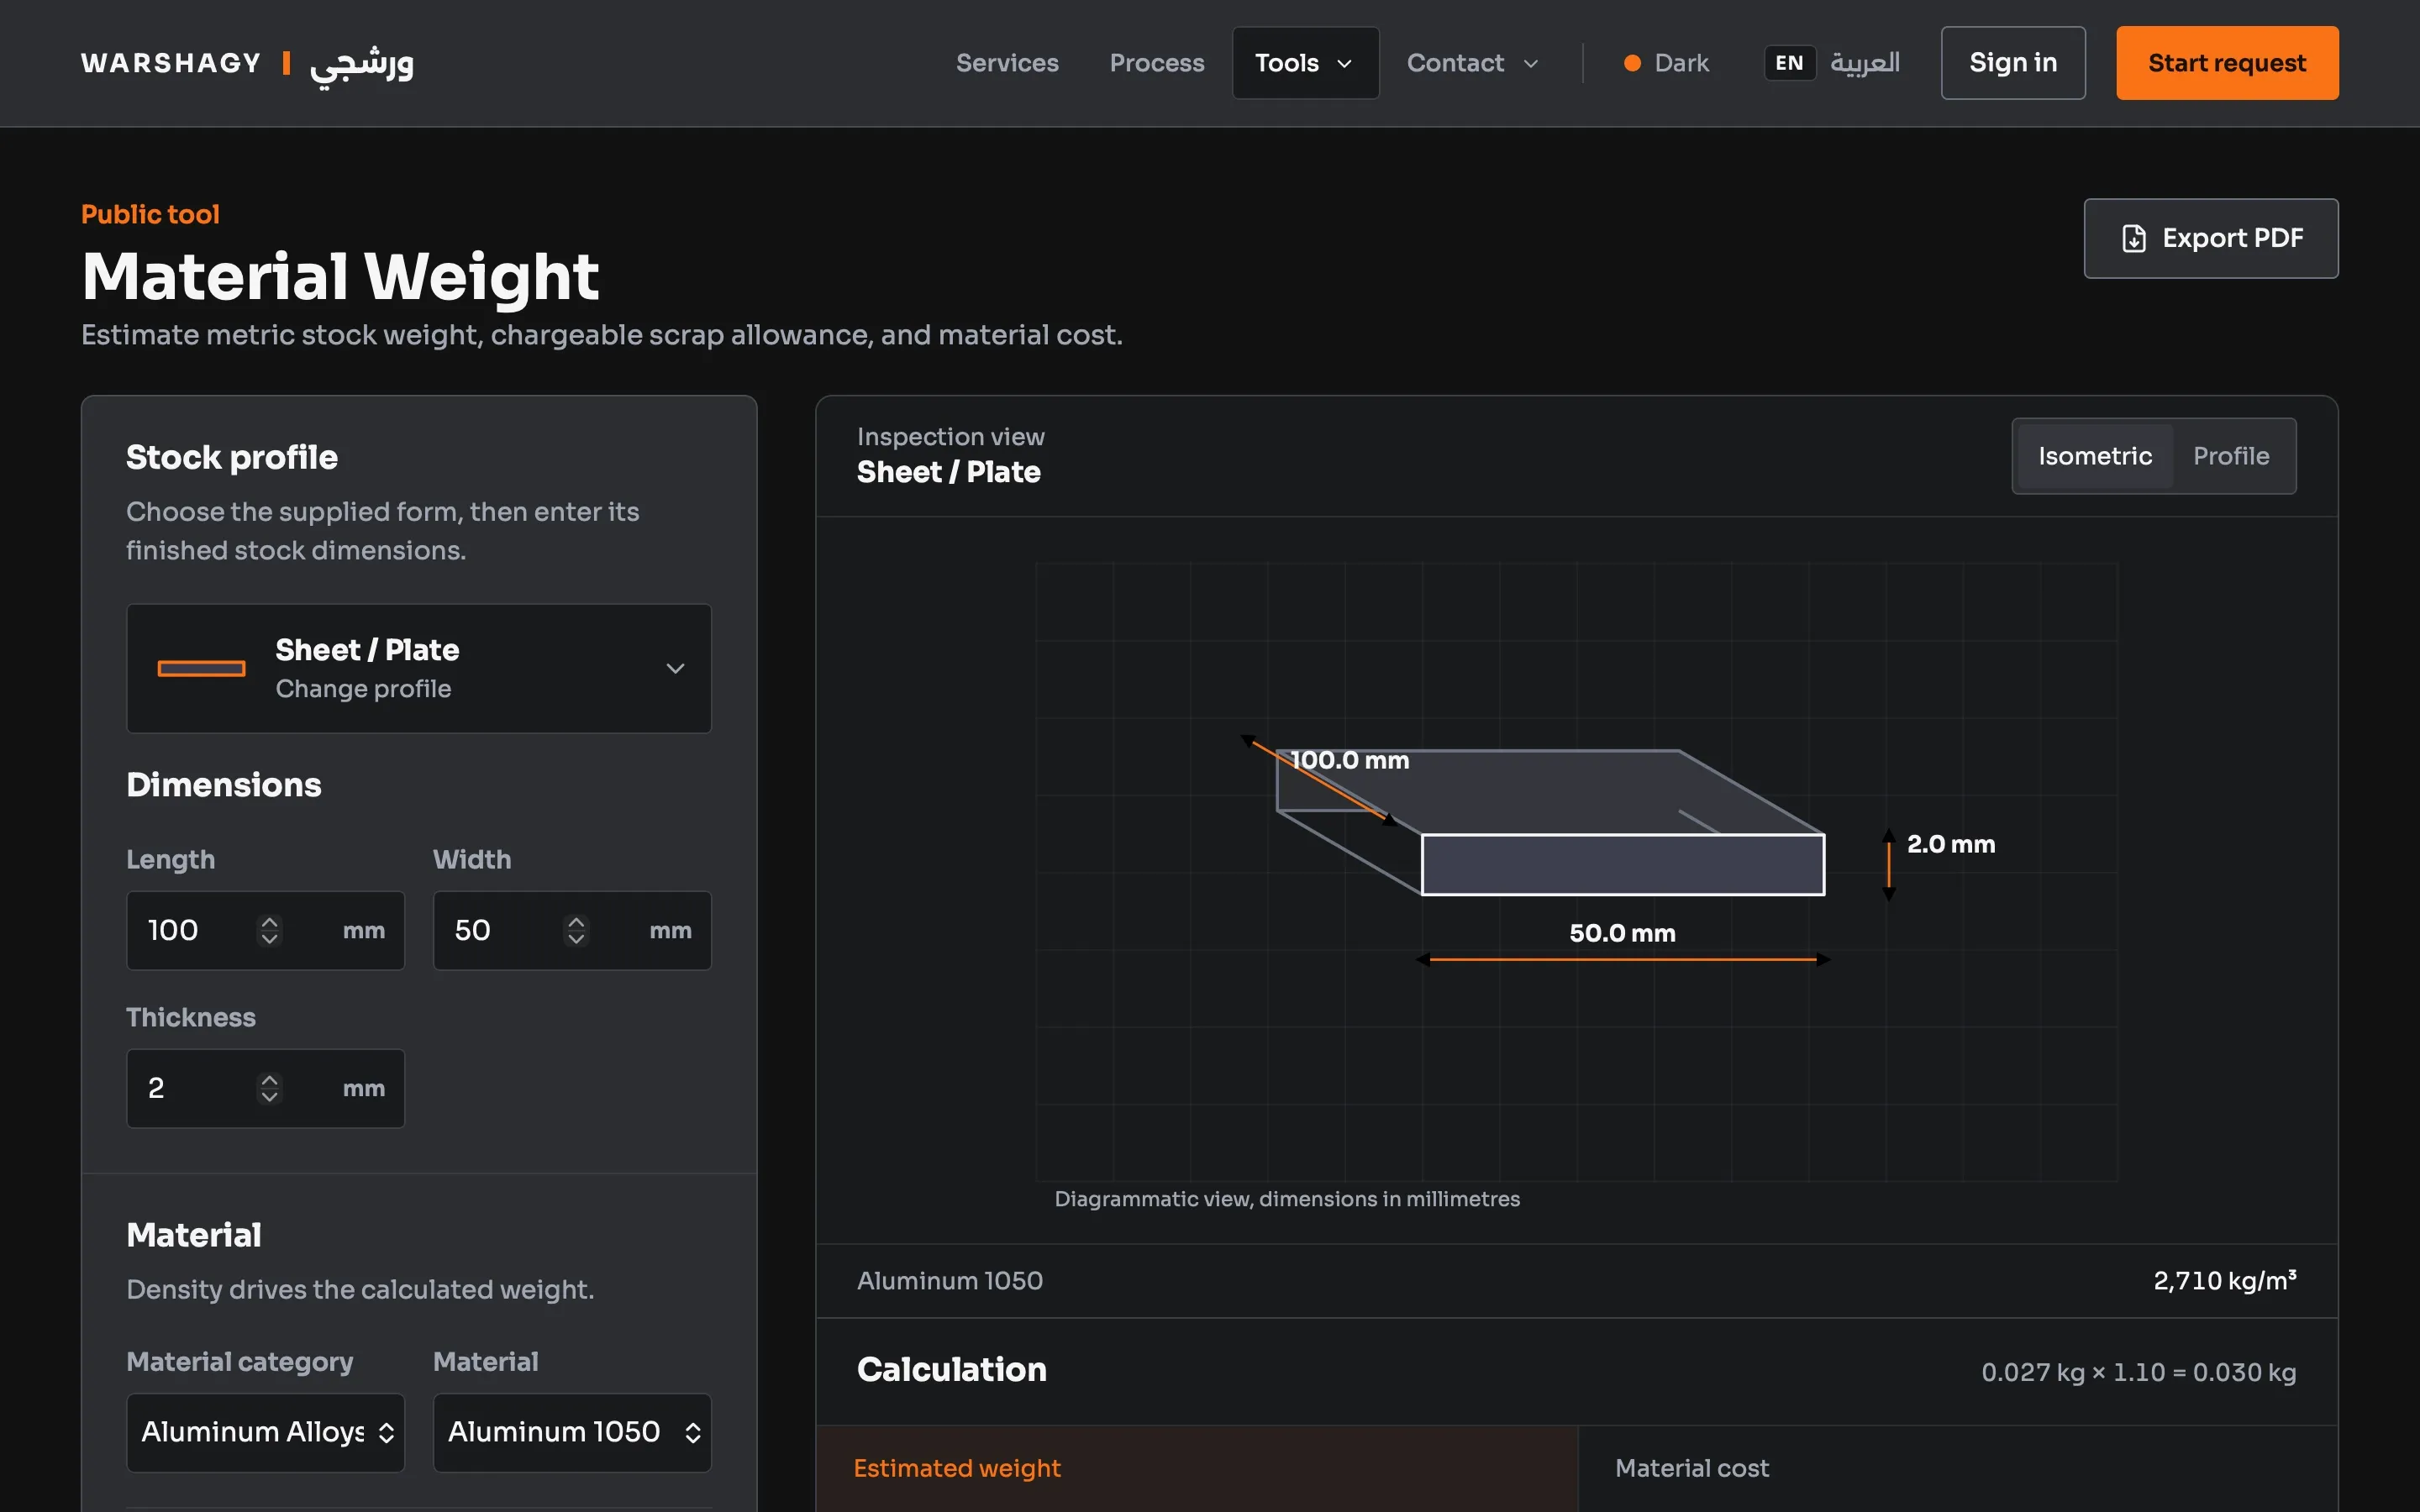Click the Export PDF document icon
This screenshot has width=2420, height=1512.
pyautogui.click(x=2133, y=238)
